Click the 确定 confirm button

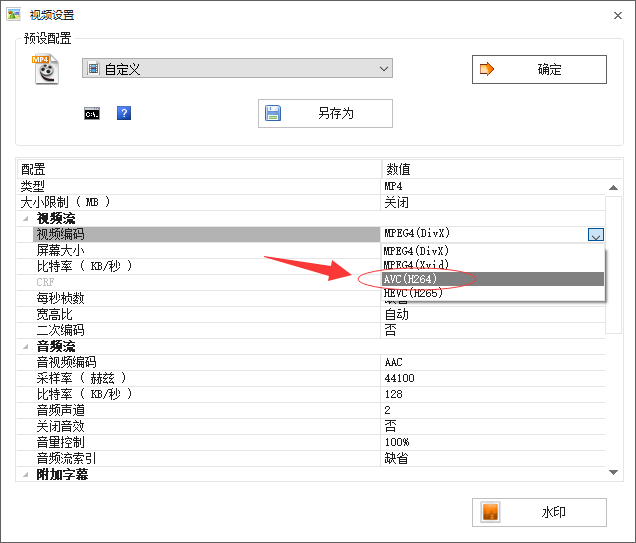pyautogui.click(x=539, y=69)
